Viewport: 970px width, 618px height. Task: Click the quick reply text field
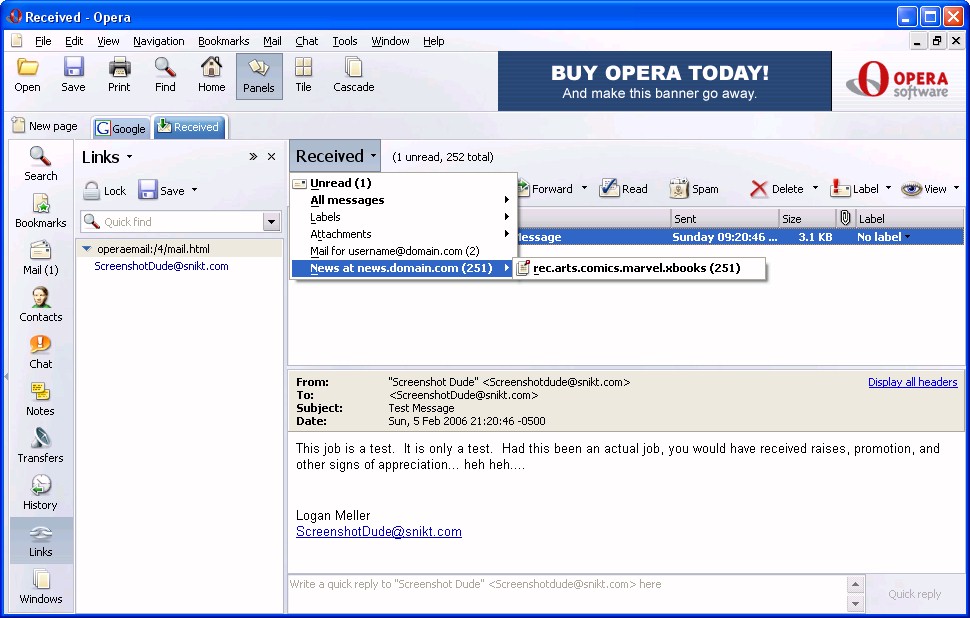point(567,593)
